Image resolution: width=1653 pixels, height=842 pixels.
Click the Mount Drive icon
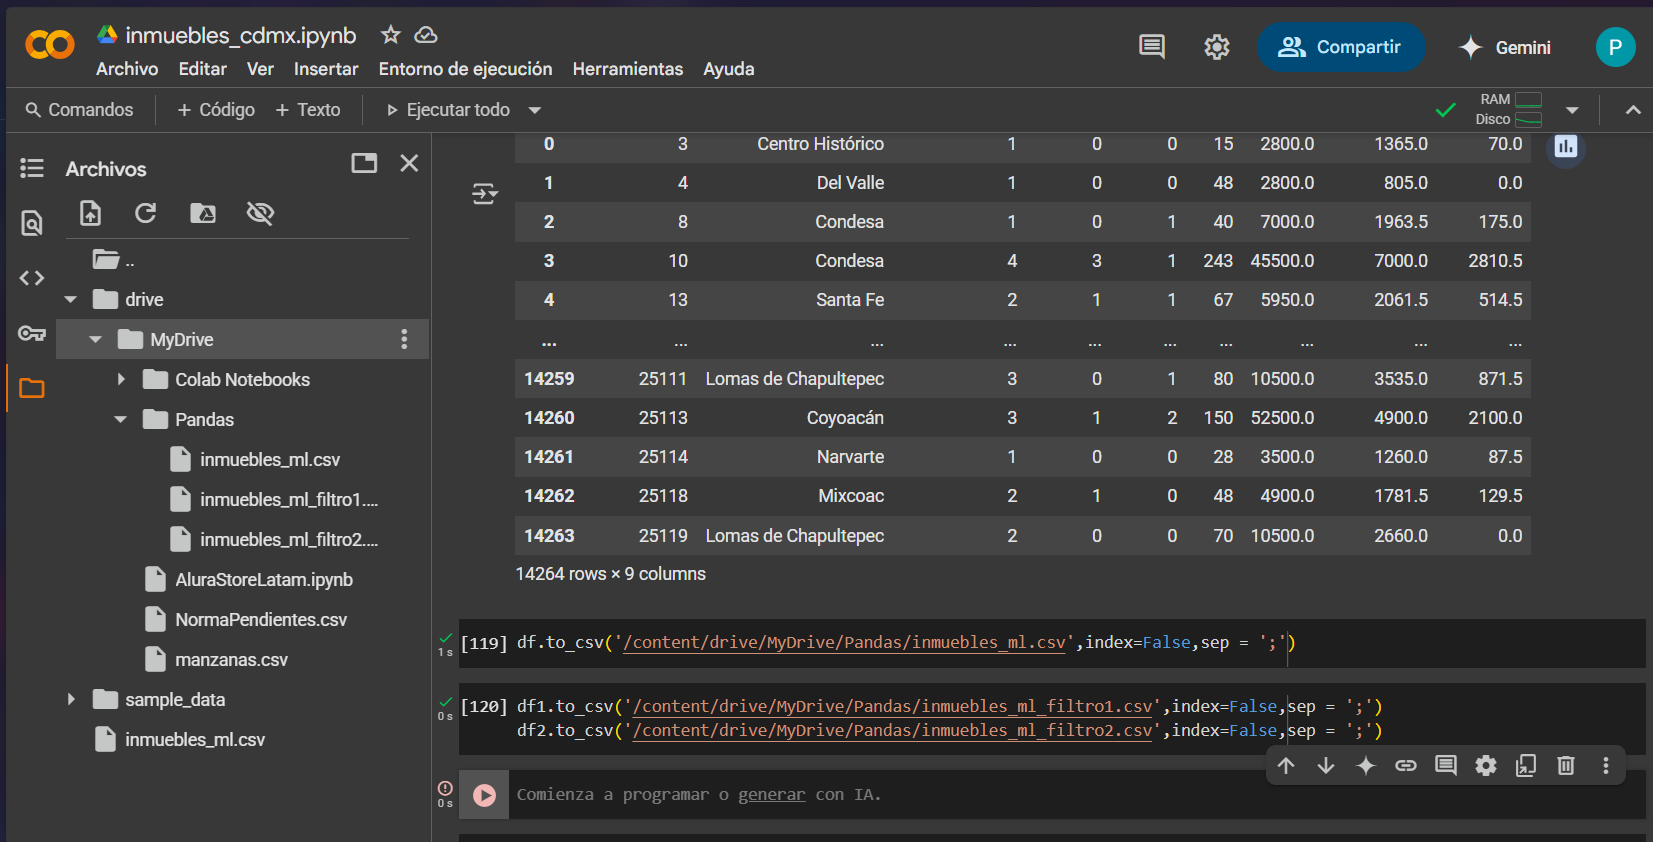pyautogui.click(x=203, y=213)
